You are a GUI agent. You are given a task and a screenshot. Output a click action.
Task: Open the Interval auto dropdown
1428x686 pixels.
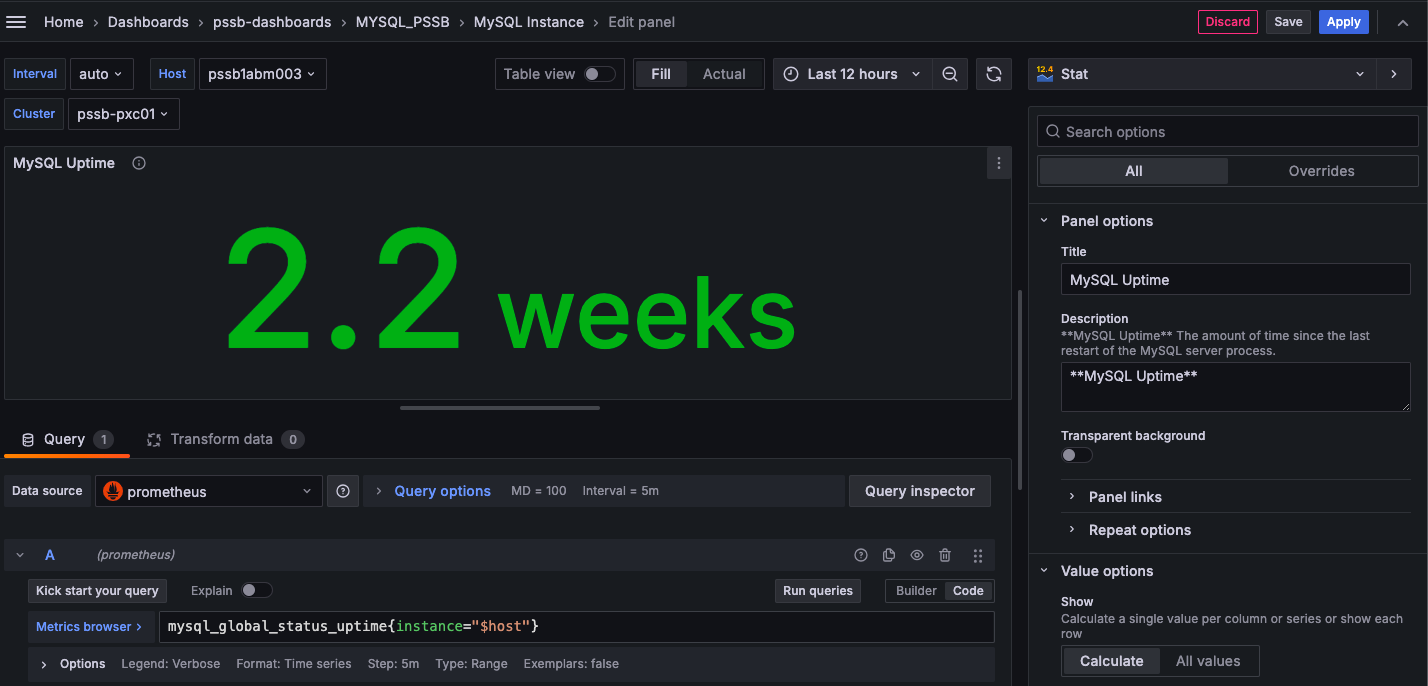point(101,74)
